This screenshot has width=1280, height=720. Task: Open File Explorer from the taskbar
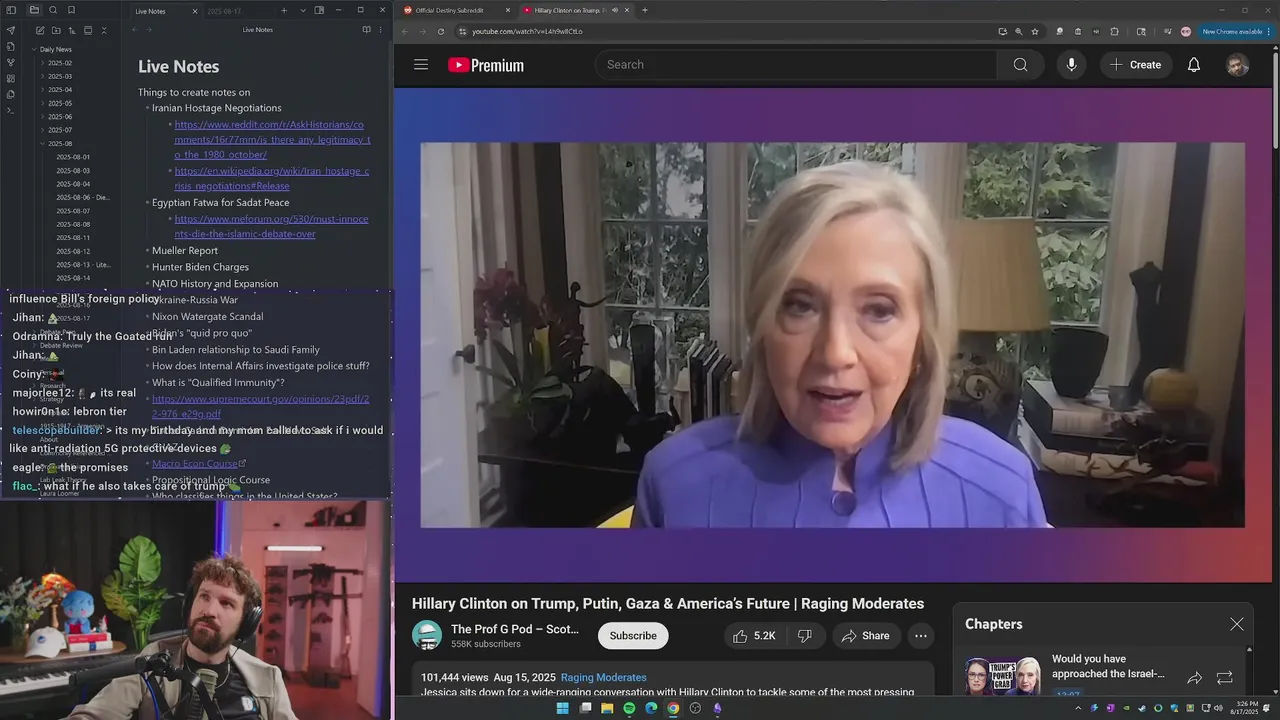click(x=607, y=708)
